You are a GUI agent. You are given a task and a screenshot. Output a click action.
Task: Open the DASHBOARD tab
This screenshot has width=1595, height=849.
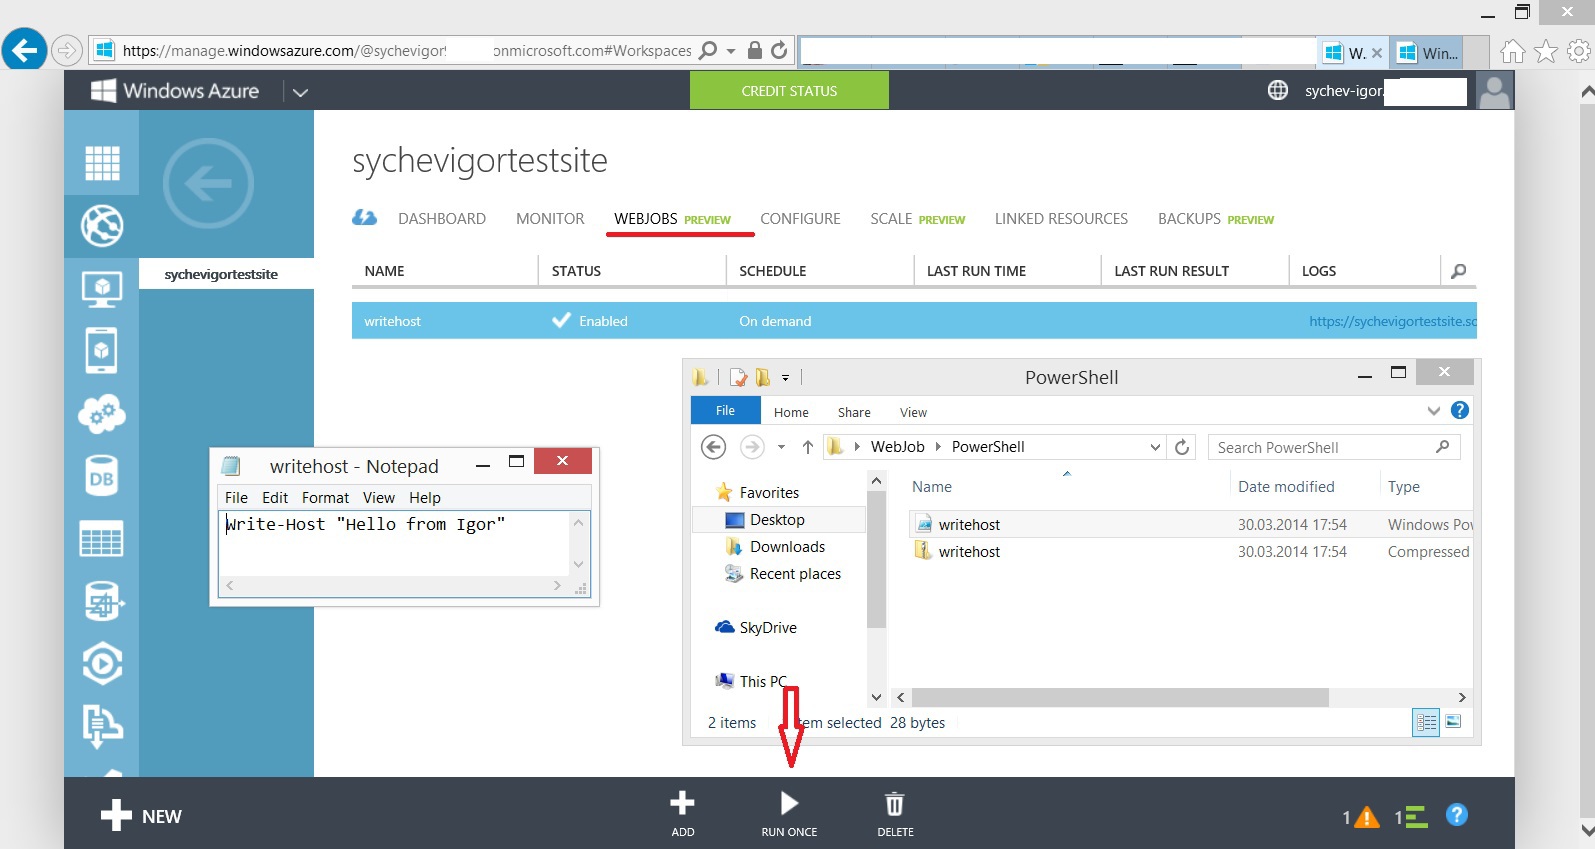tap(442, 218)
